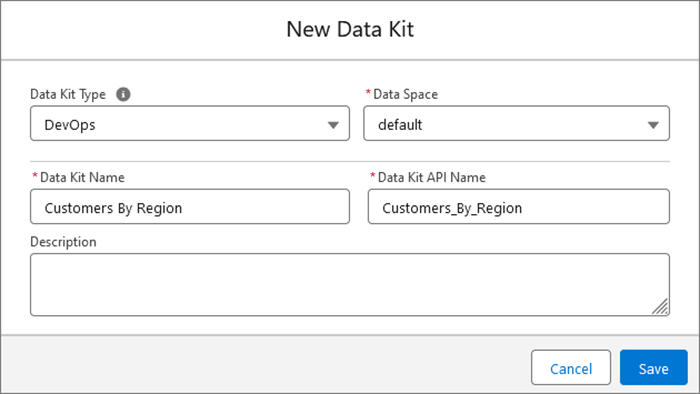Click the Data Kit API Name label
The image size is (700, 394).
tap(431, 177)
